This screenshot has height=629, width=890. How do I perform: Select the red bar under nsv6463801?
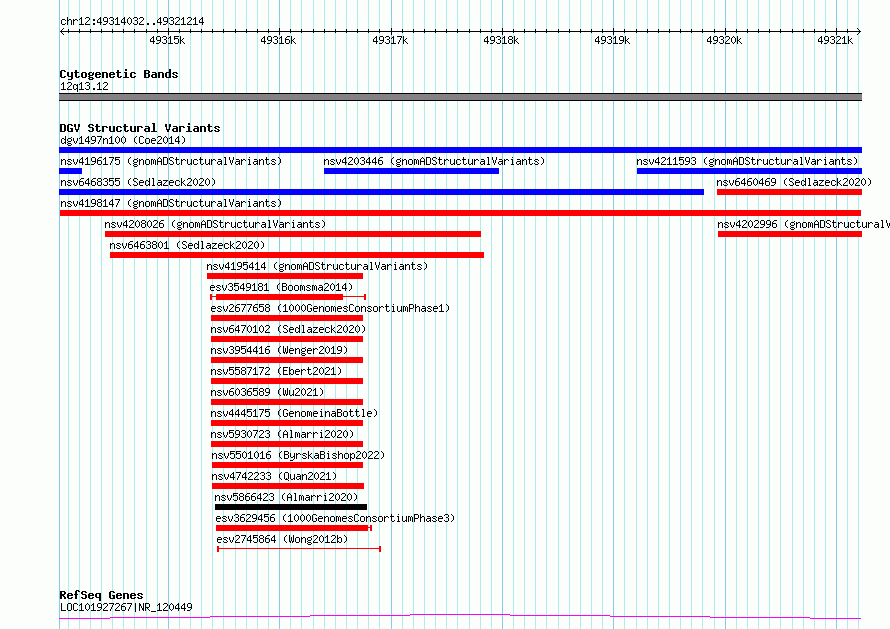click(x=297, y=255)
